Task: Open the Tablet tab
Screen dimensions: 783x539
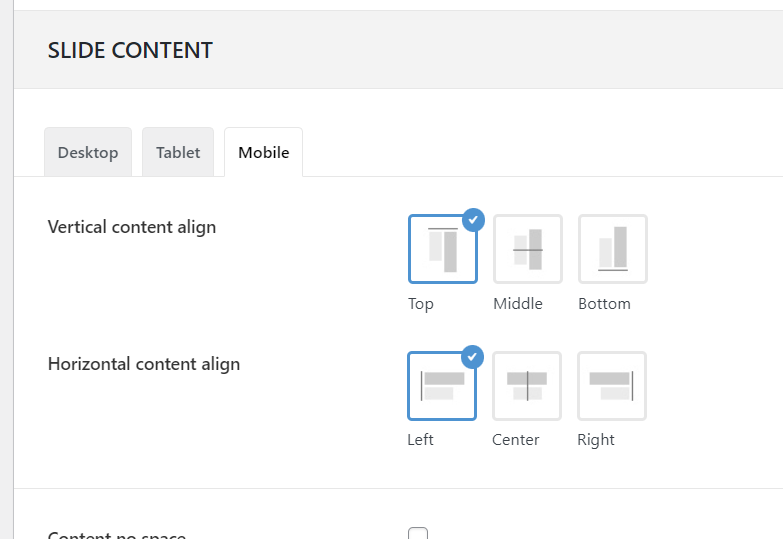Action: tap(178, 153)
